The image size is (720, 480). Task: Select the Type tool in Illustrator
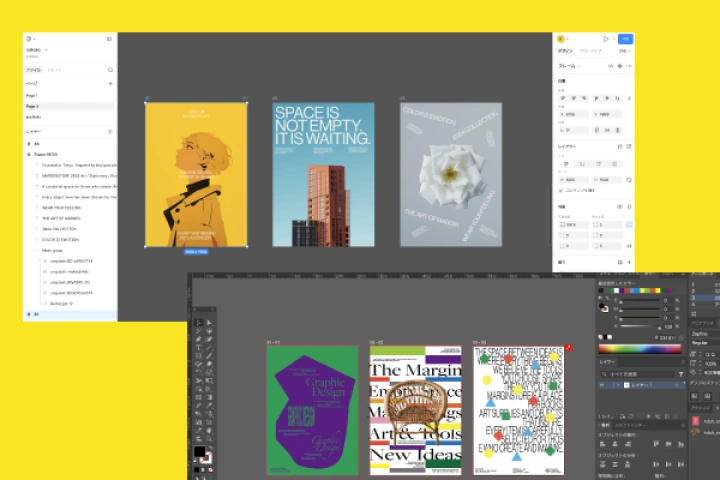[x=199, y=348]
